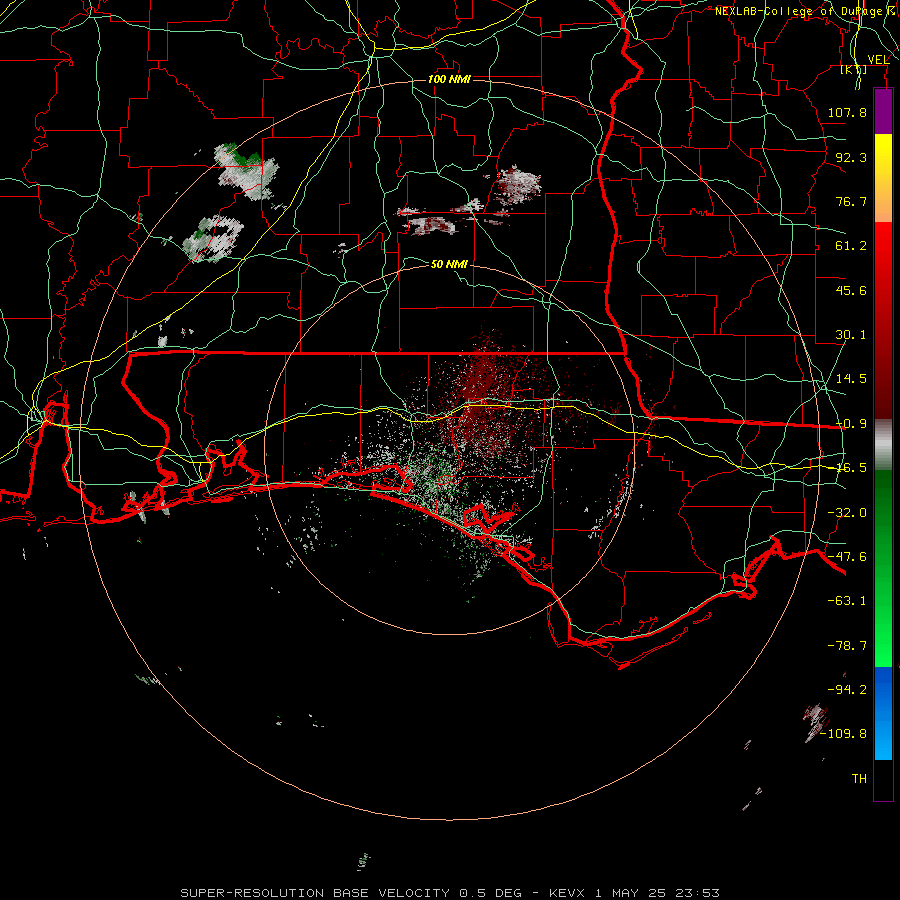Click the -47.6 velocity scale value
Viewport: 900px width, 900px height.
click(x=847, y=557)
